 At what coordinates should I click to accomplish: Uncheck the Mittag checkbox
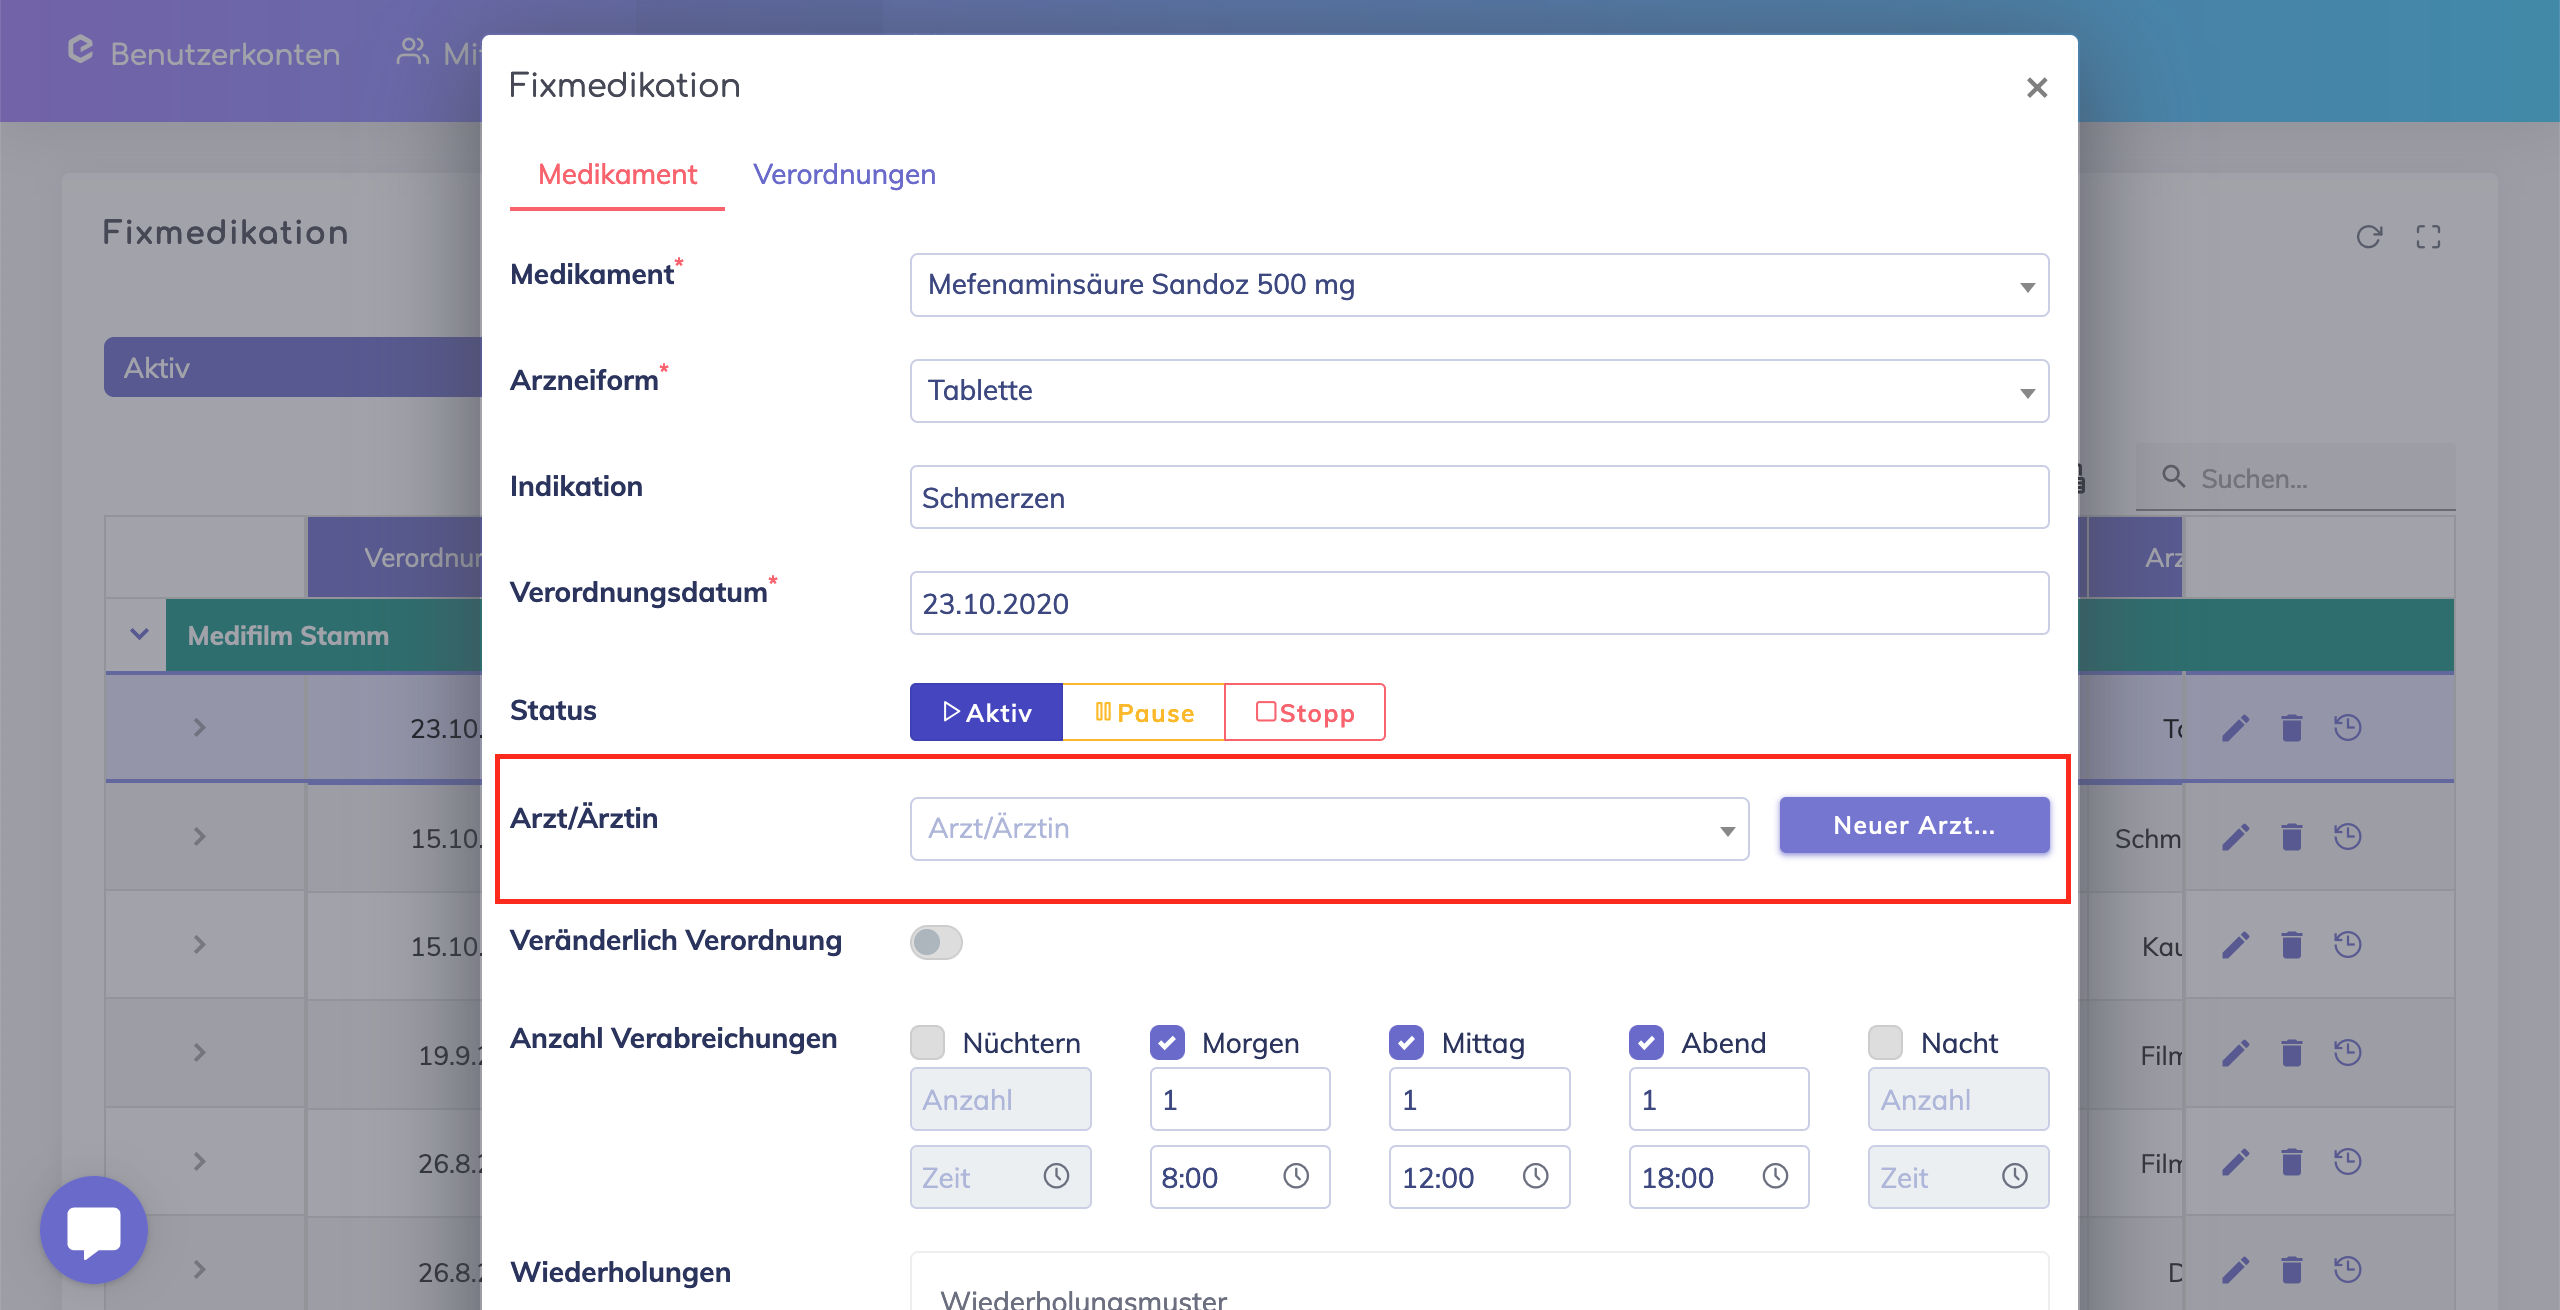(1407, 1042)
